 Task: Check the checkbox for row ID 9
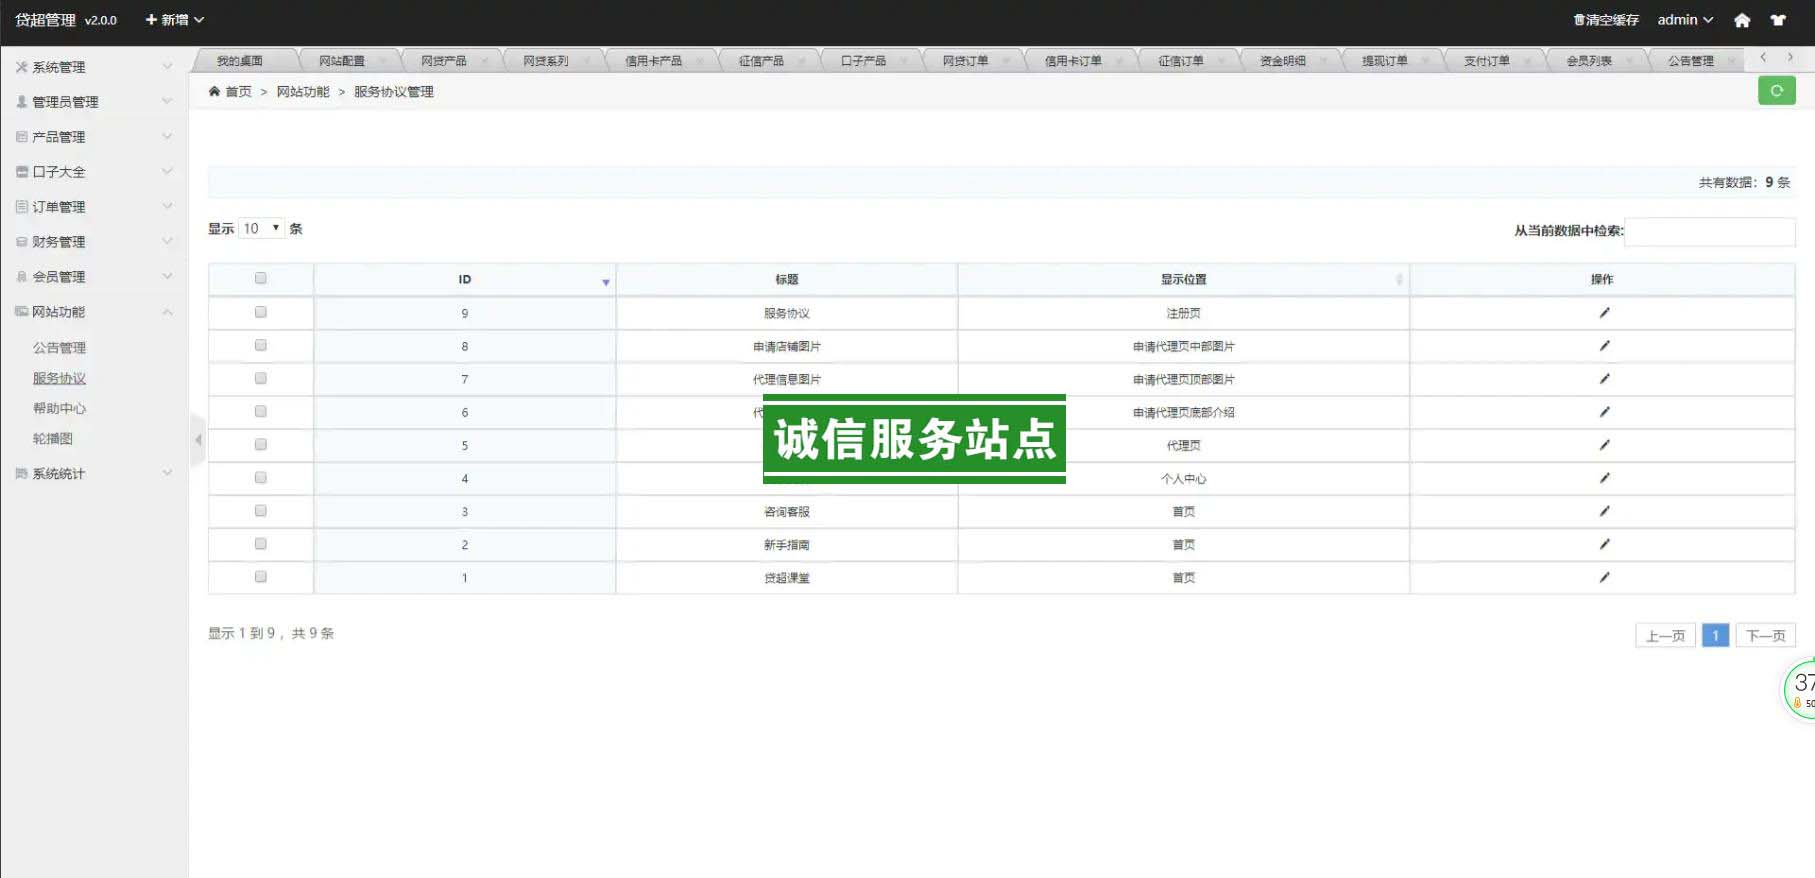point(260,313)
